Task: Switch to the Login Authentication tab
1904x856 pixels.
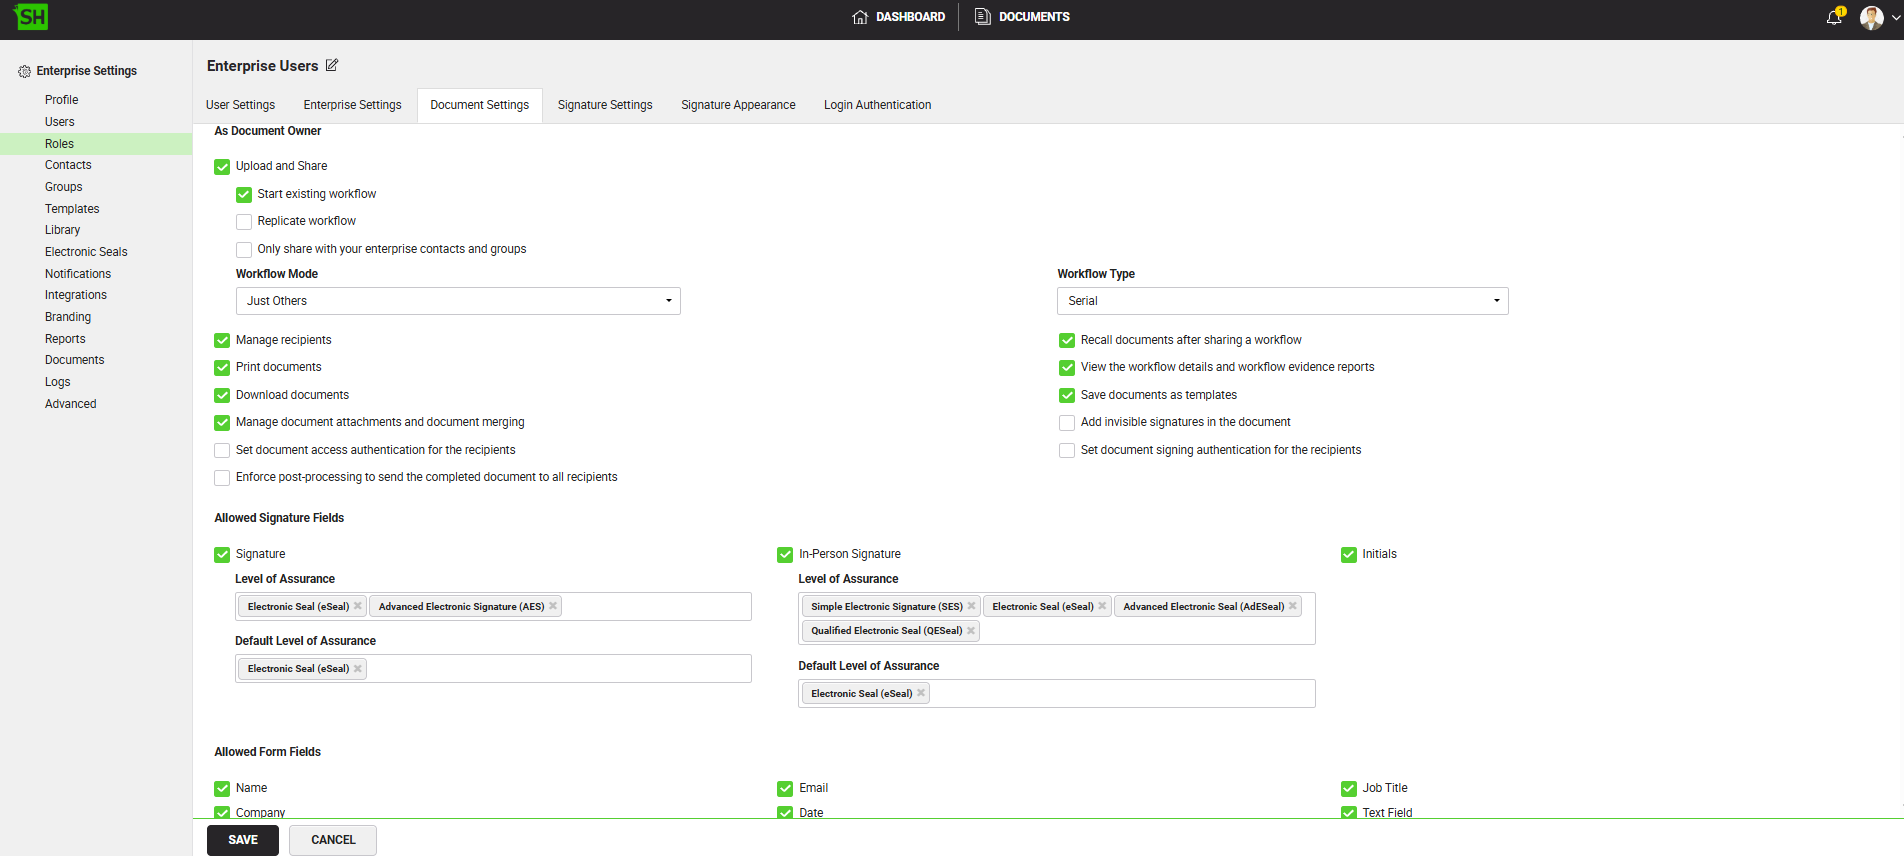Action: click(x=877, y=105)
